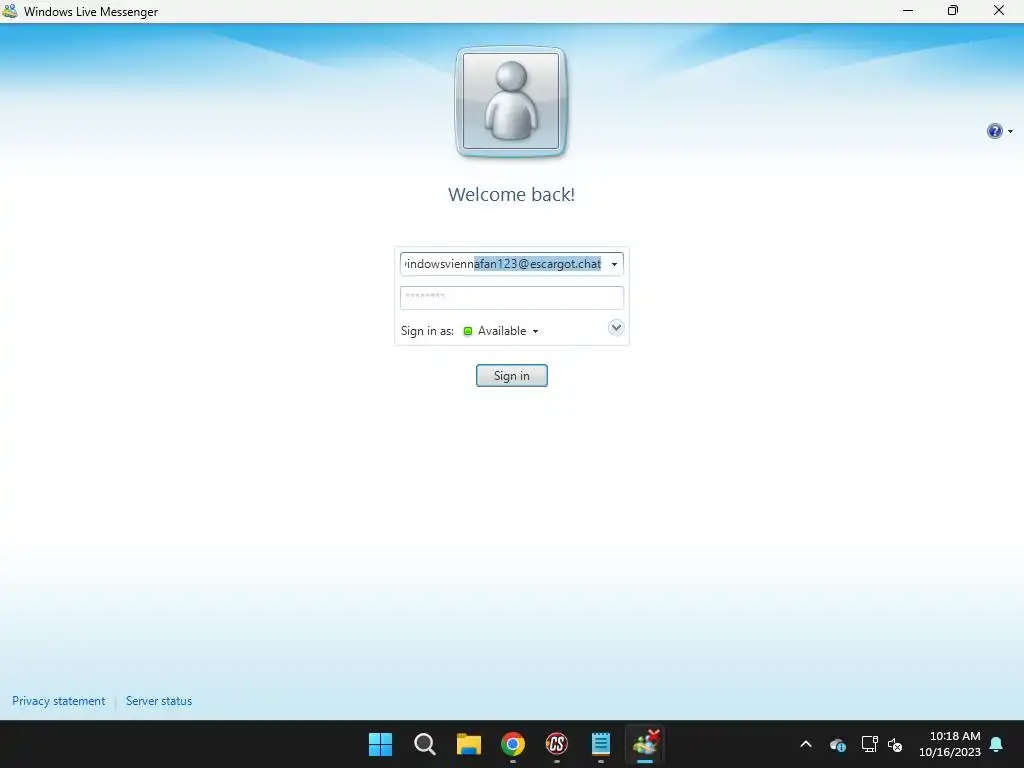Image resolution: width=1024 pixels, height=768 pixels.
Task: Open the Privacy statement link
Action: point(58,701)
